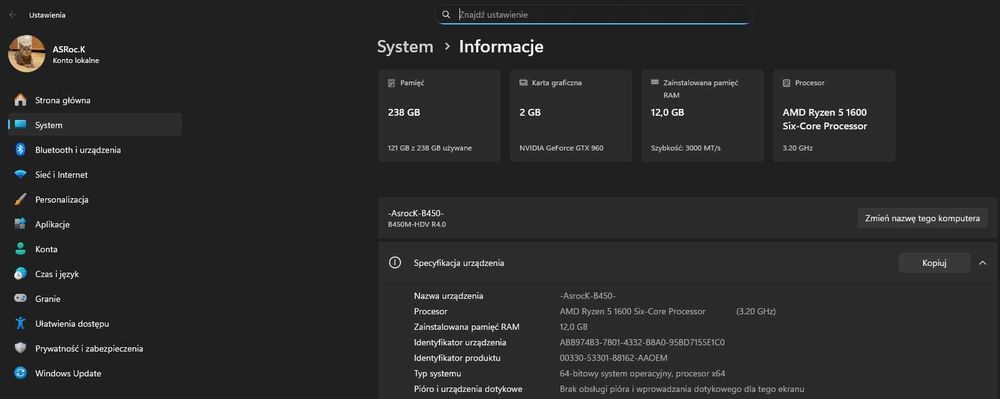1000x399 pixels.
Task: Go to Sieć i Internet
Action: pos(95,175)
